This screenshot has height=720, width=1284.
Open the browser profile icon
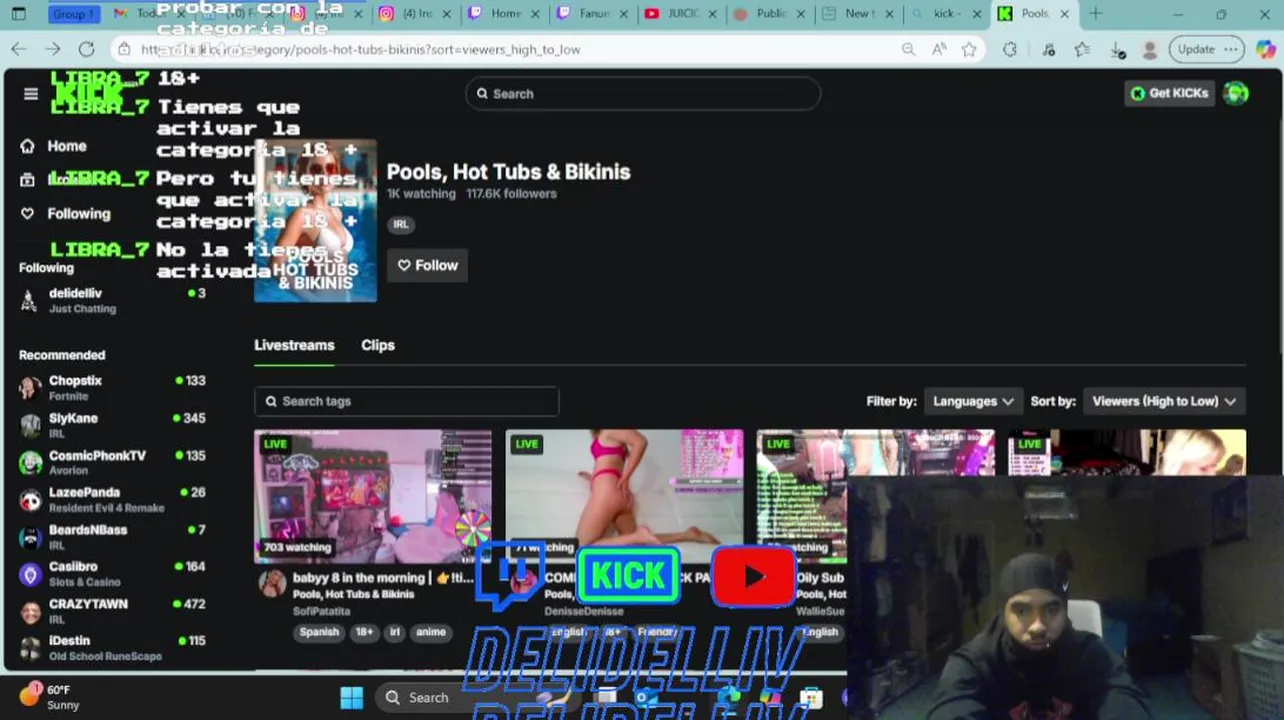pyautogui.click(x=1150, y=49)
